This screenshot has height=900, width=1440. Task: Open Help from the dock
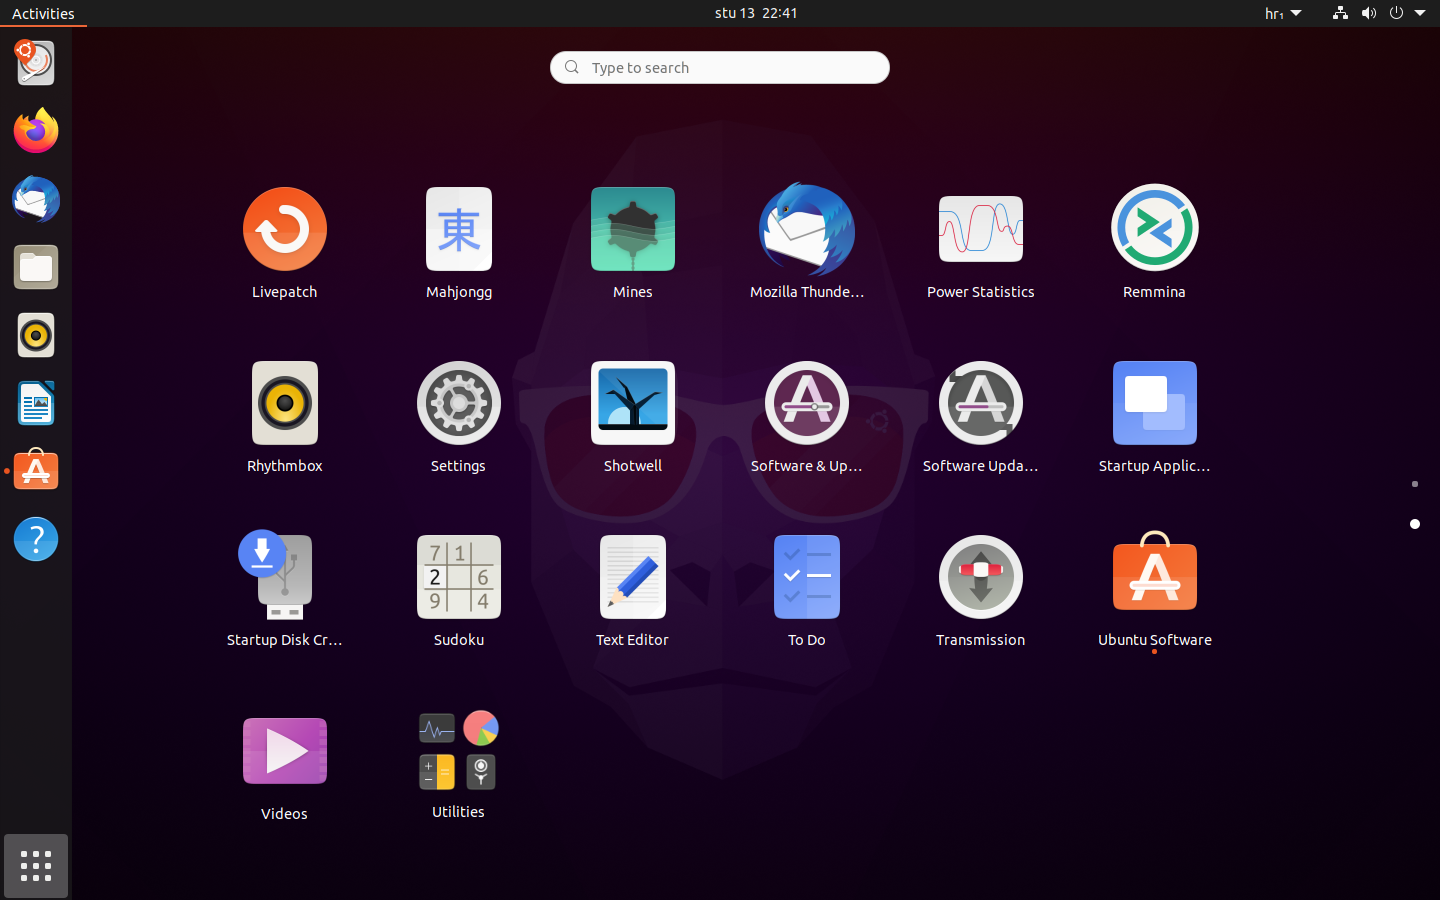click(36, 539)
